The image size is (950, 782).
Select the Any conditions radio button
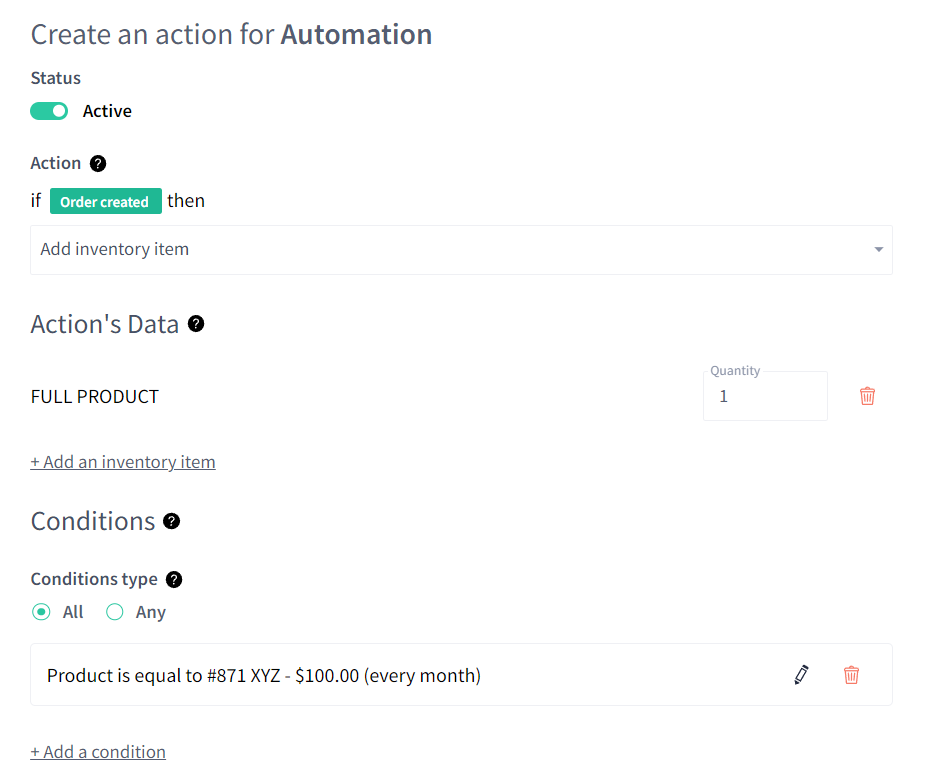point(115,612)
